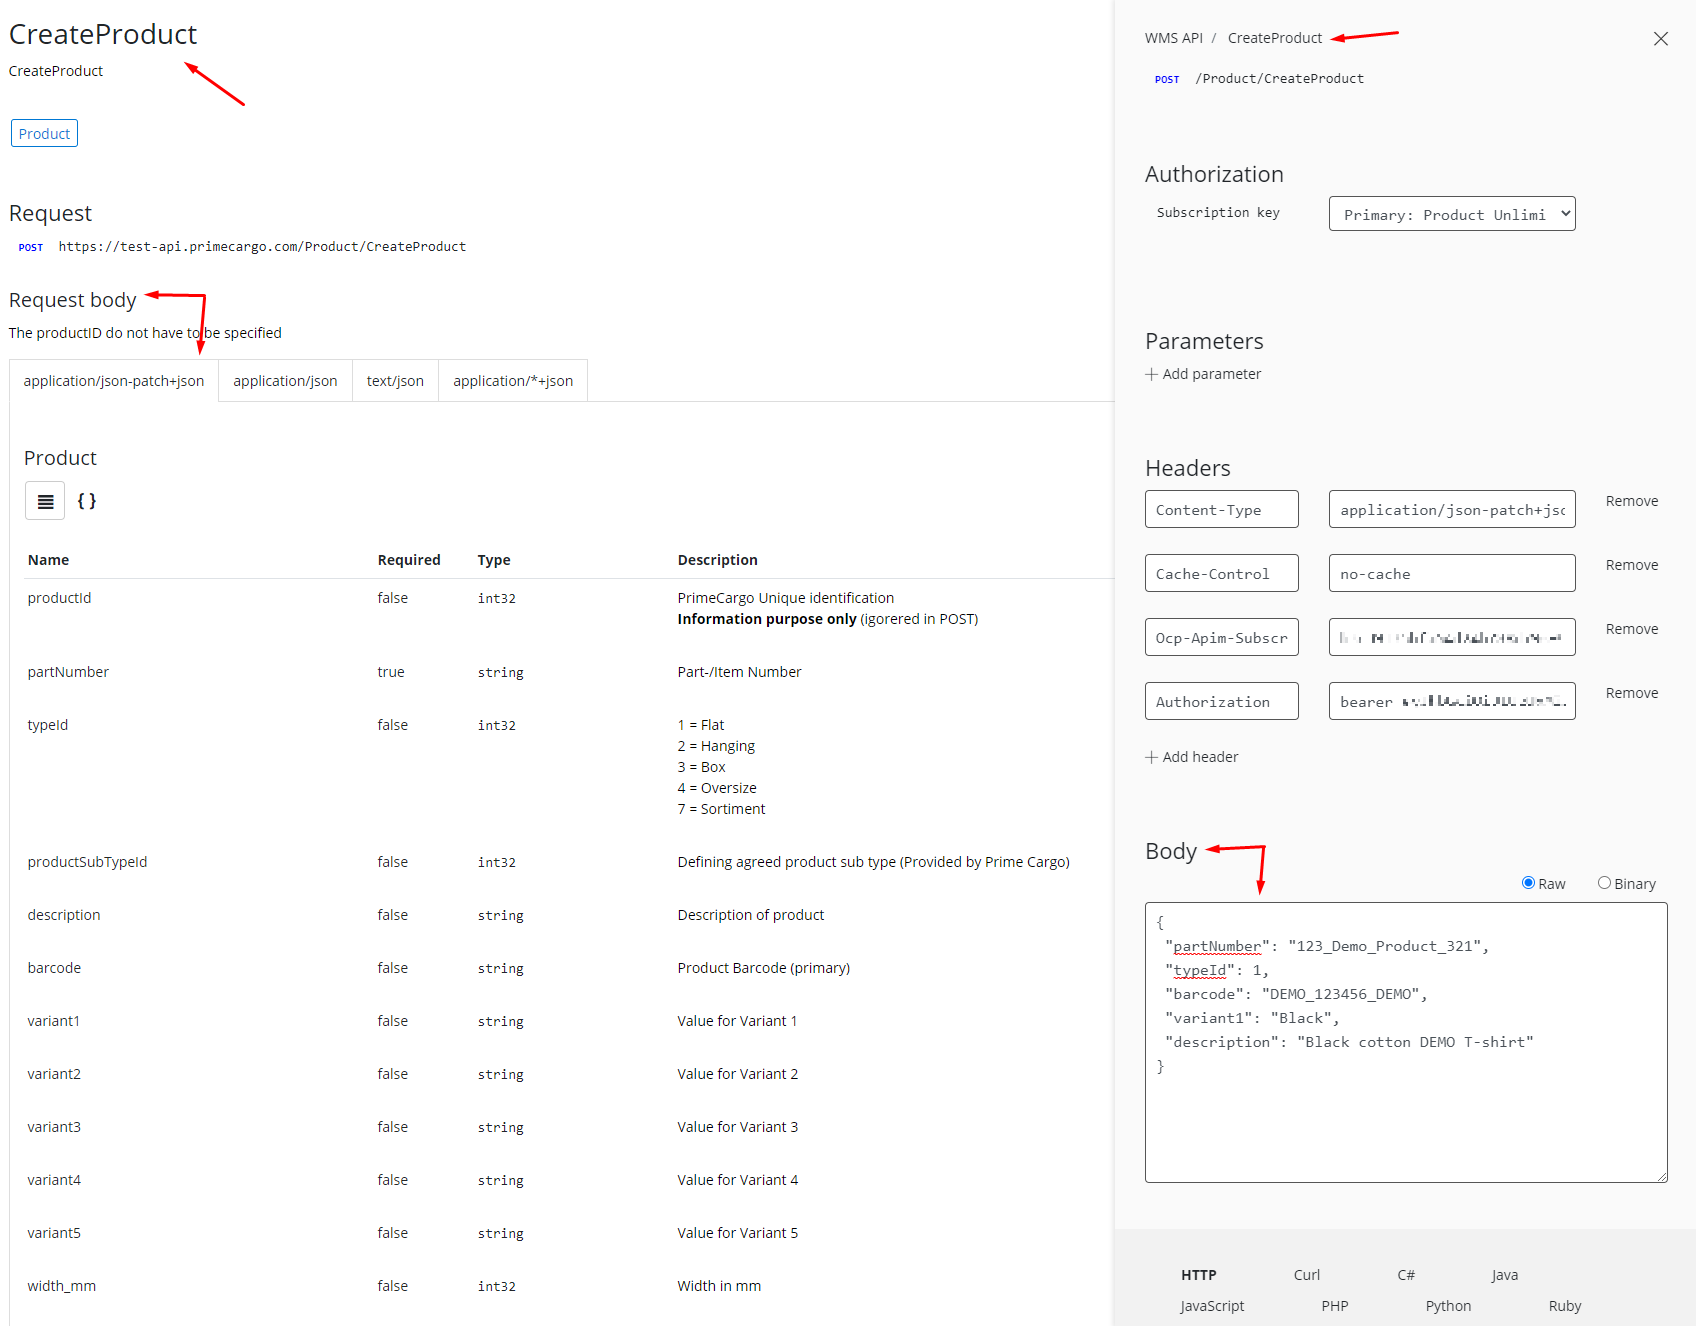
Task: Show the Curl code sample
Action: (x=1306, y=1275)
